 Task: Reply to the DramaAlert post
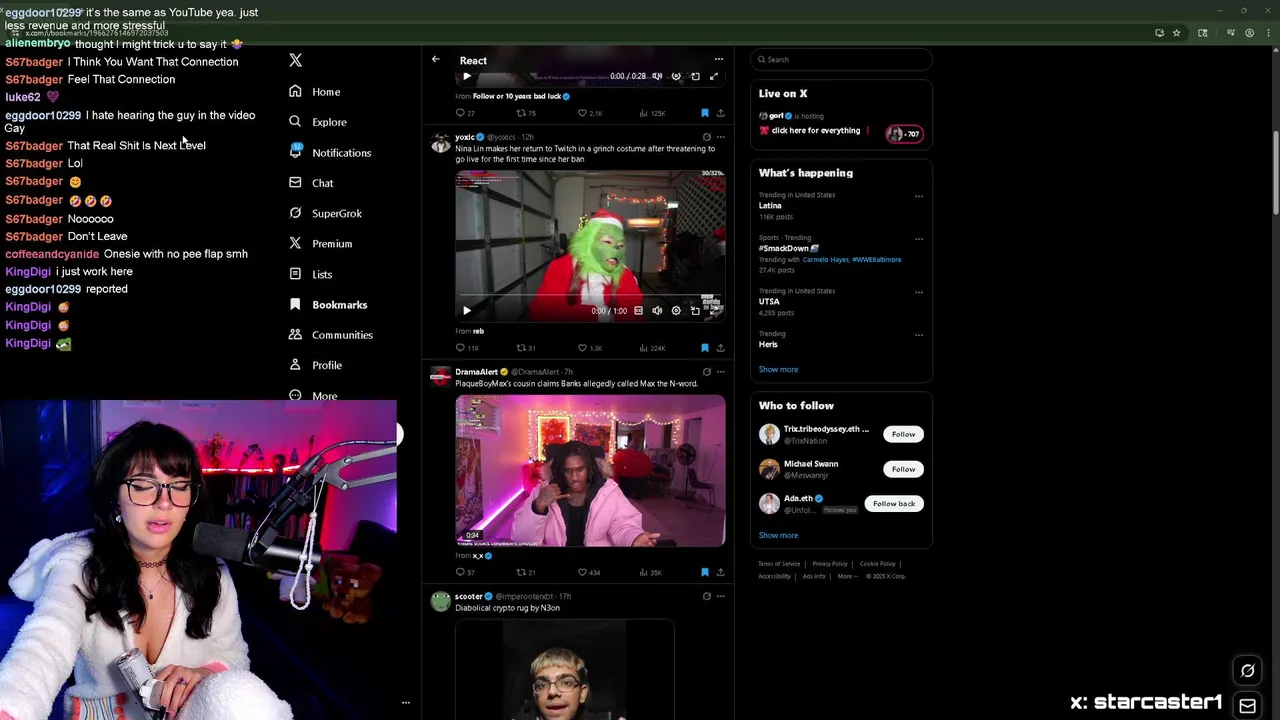click(x=465, y=573)
